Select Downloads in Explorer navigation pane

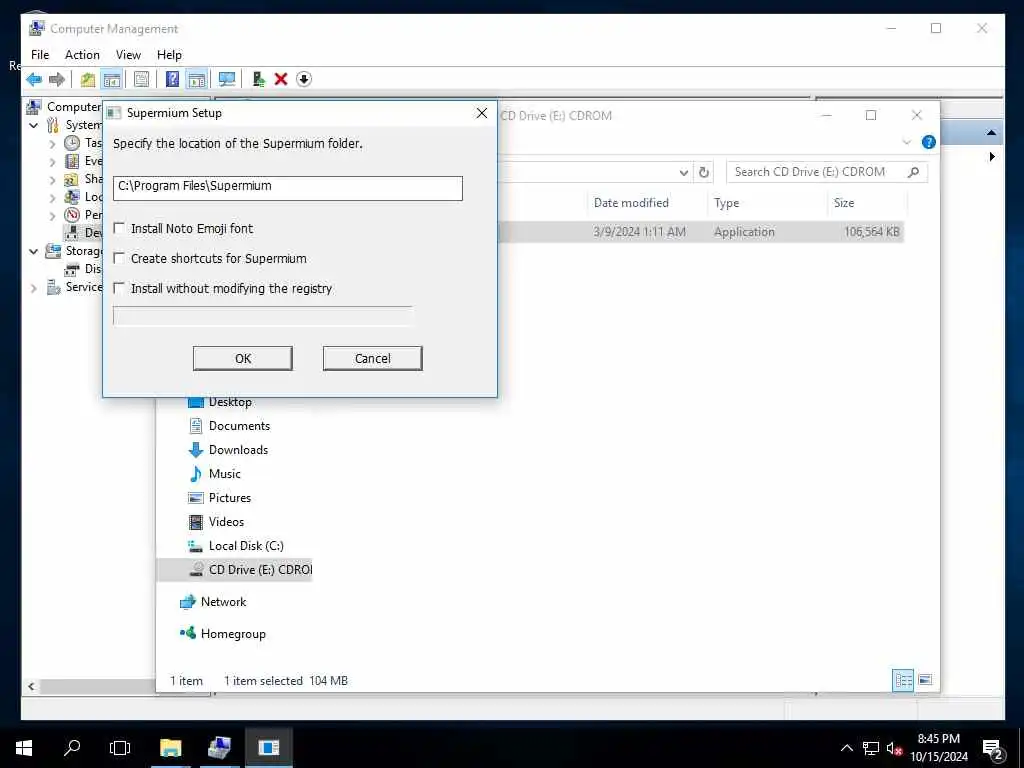[238, 450]
